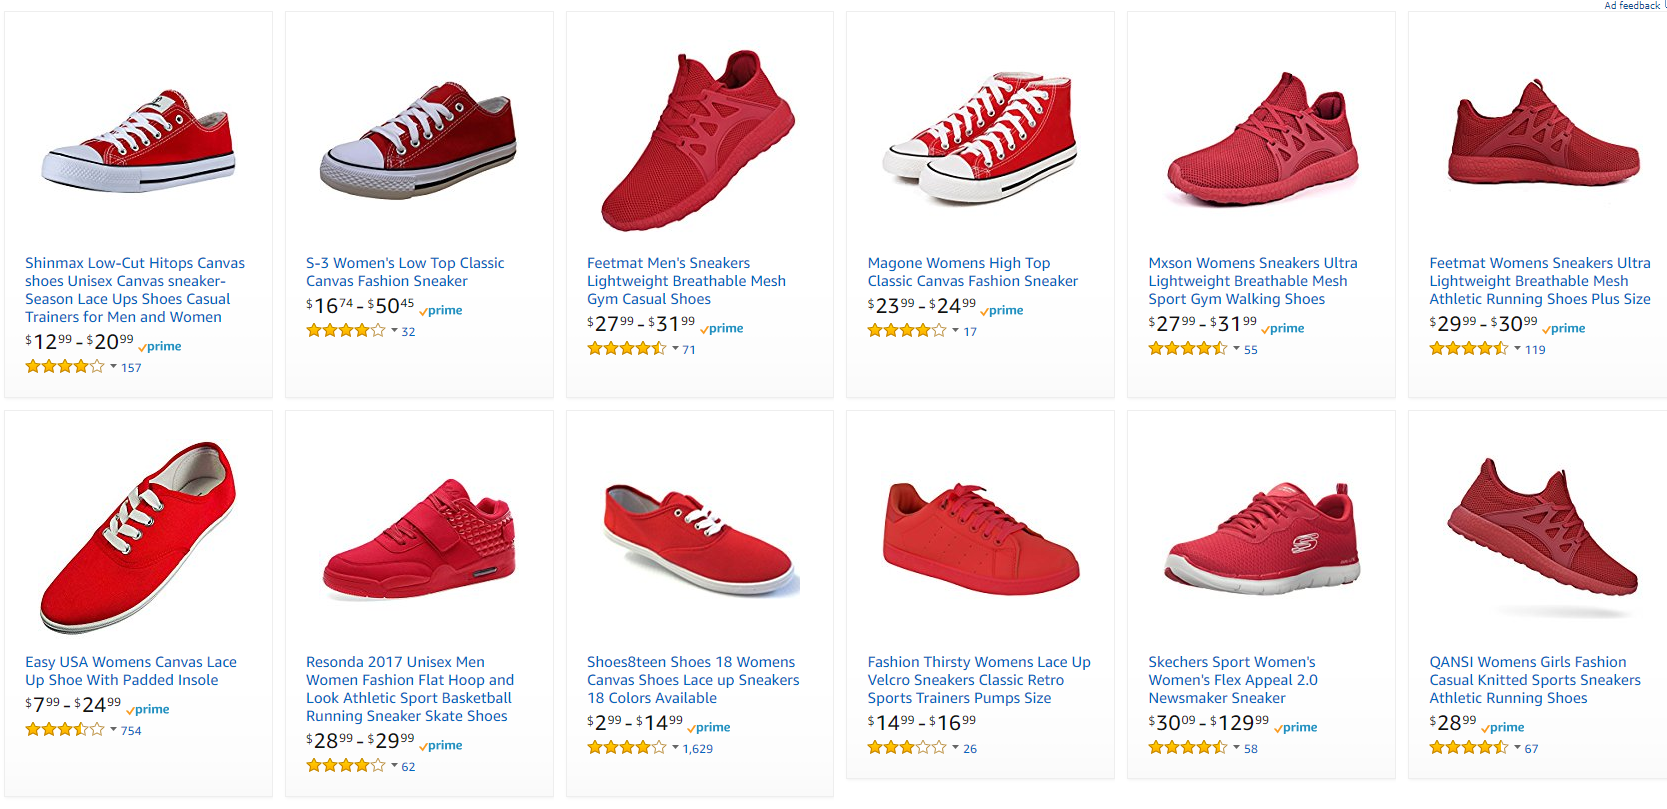1667x809 pixels.
Task: Open the Easy USA canvas lace up shoe image
Action: 138,537
